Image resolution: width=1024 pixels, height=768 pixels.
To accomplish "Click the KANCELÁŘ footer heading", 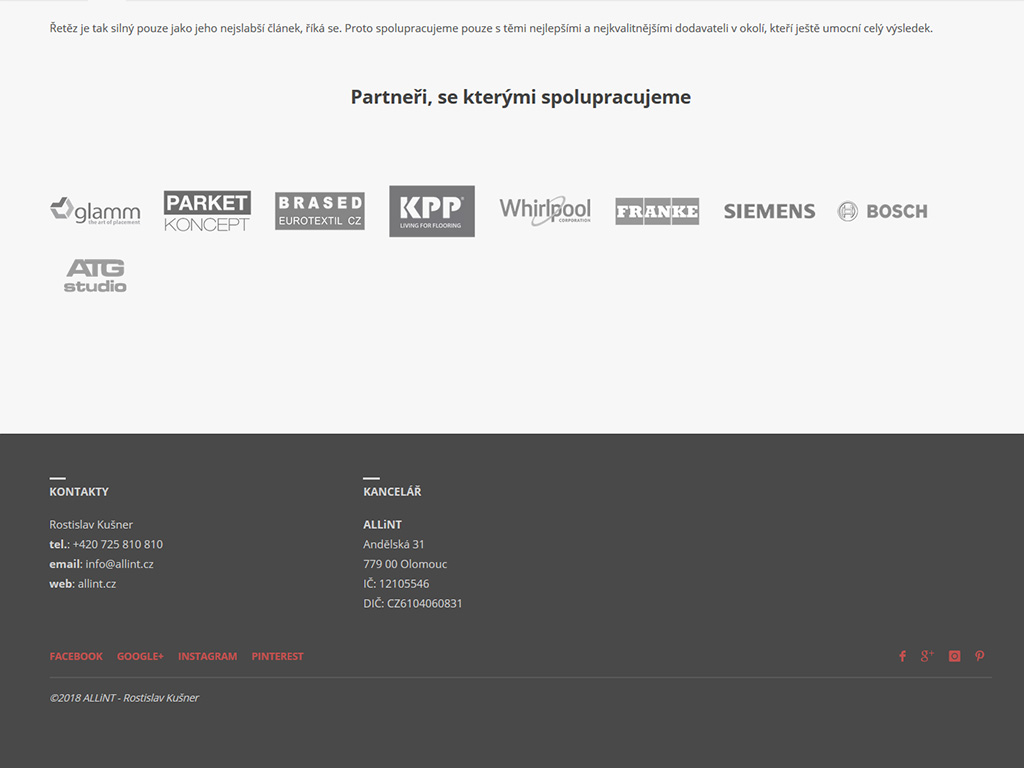I will (x=392, y=492).
